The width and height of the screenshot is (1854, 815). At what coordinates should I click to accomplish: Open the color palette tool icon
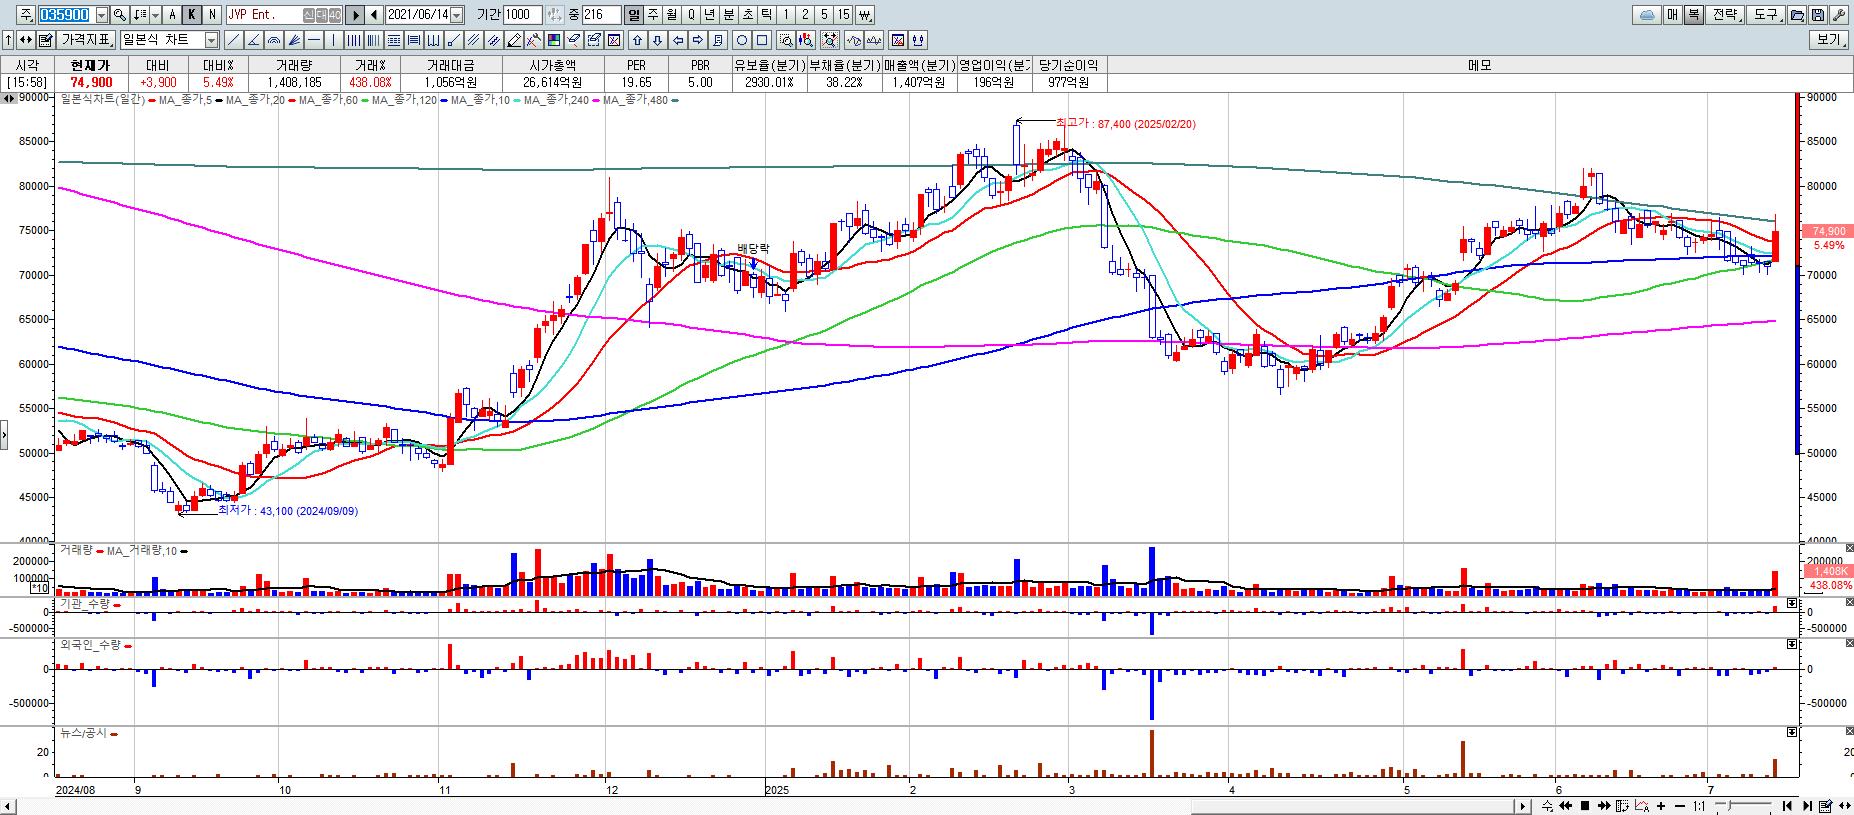coord(553,40)
